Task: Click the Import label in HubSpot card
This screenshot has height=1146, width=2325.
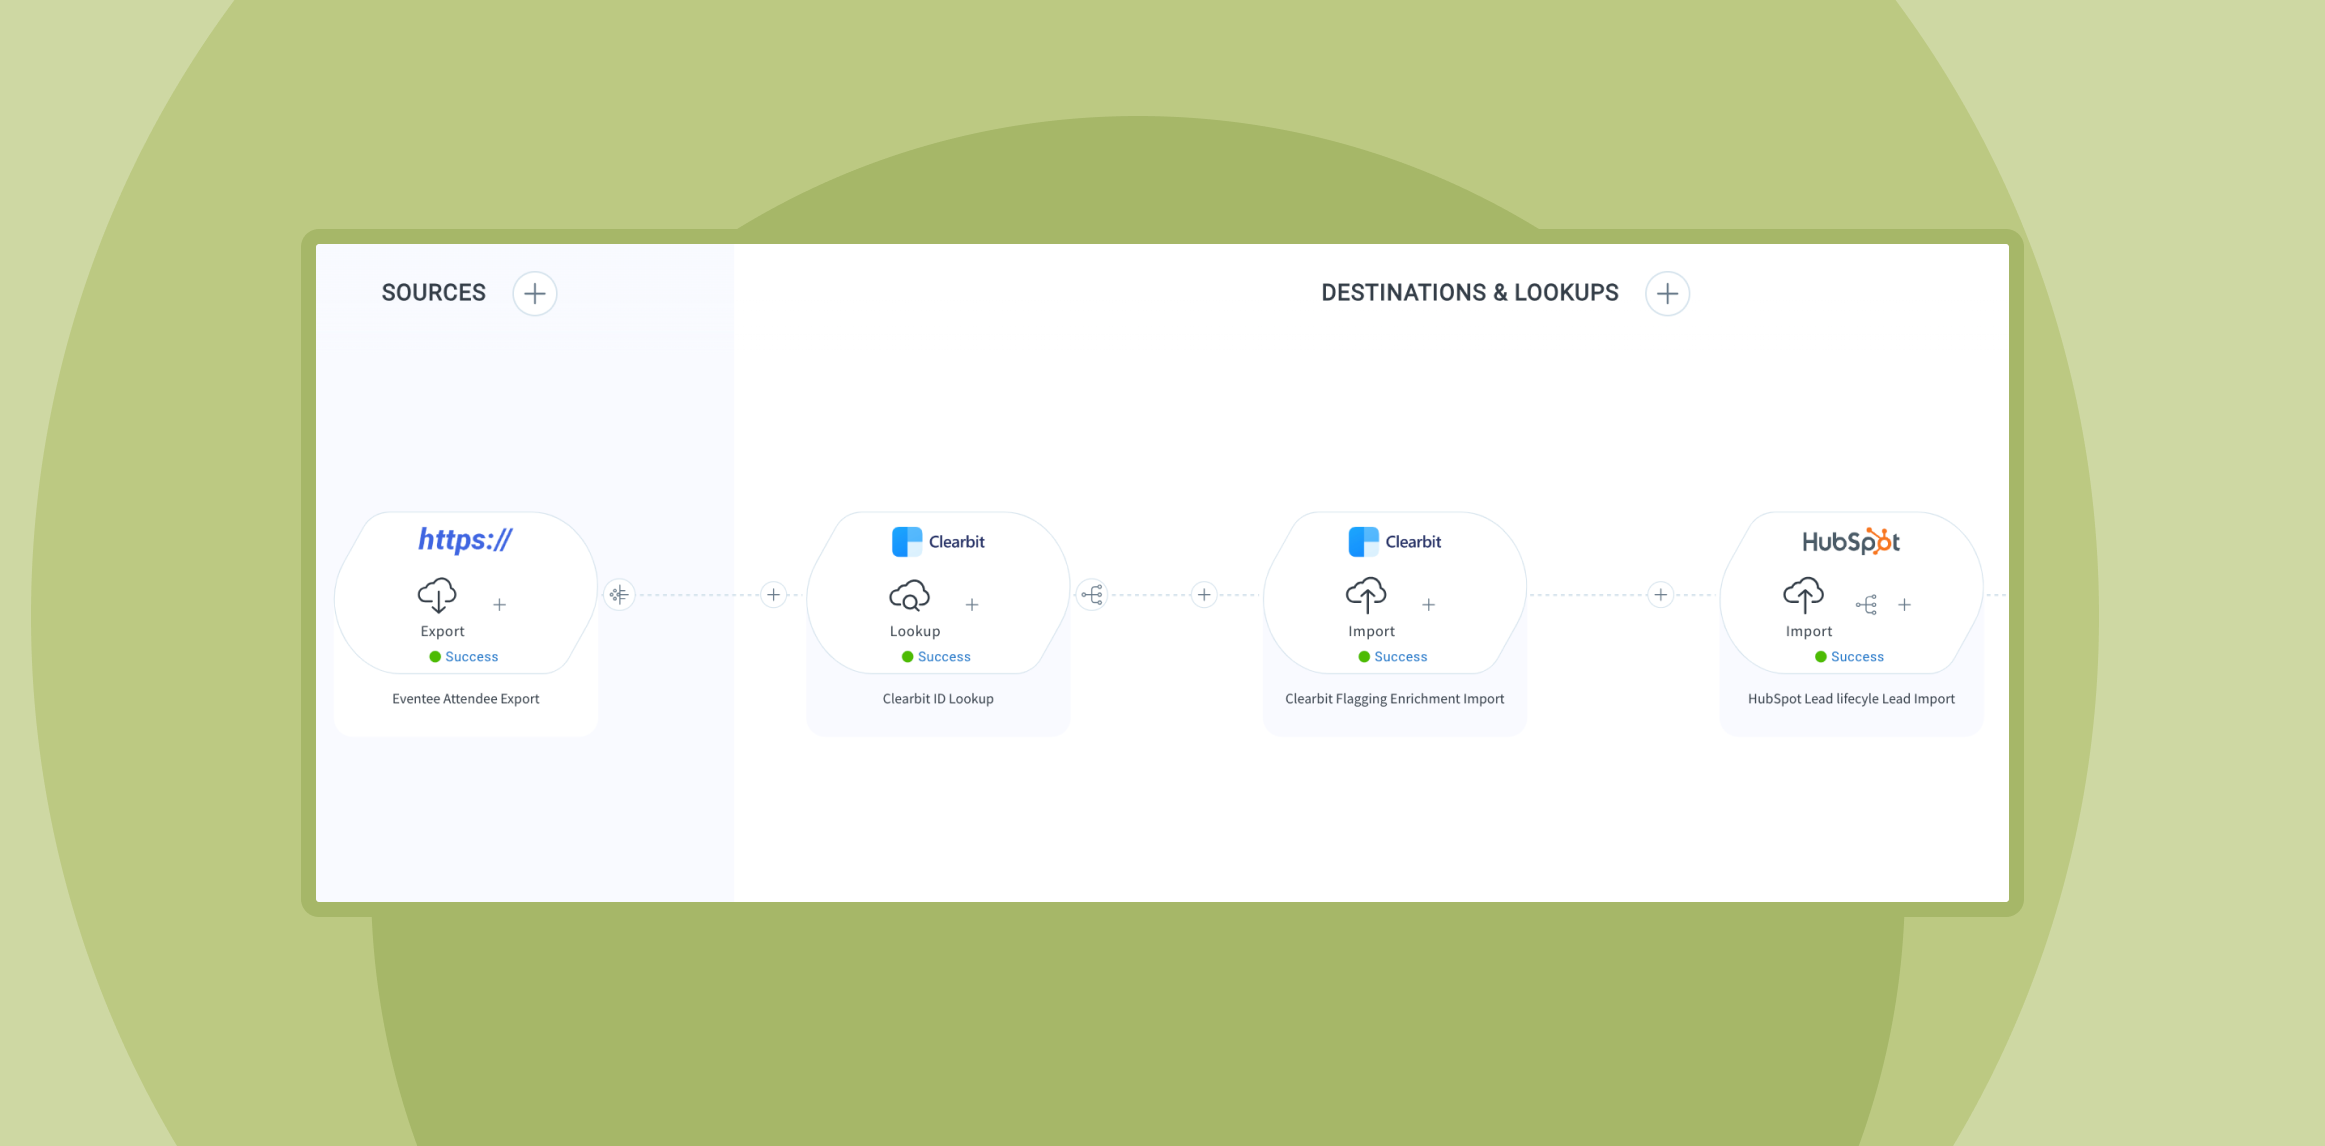Action: click(x=1809, y=632)
